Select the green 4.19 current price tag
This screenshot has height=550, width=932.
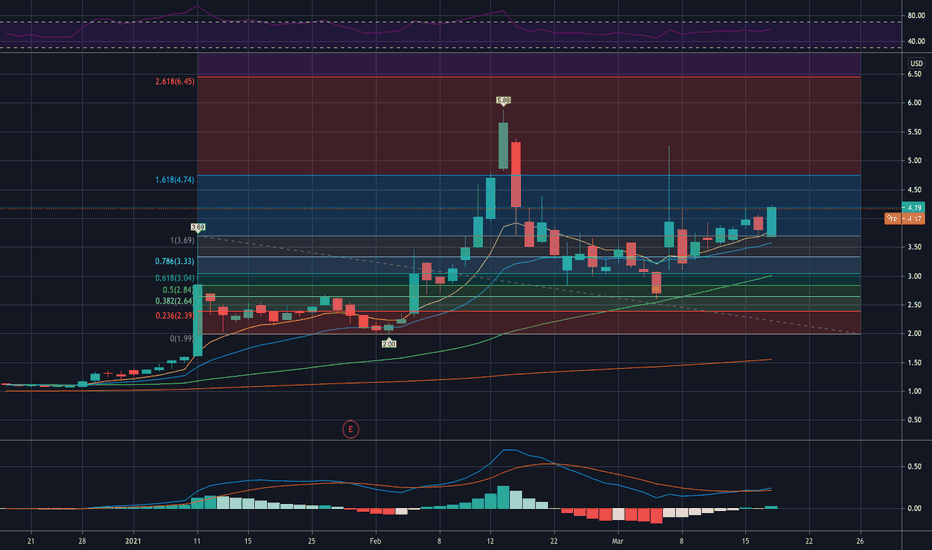914,208
